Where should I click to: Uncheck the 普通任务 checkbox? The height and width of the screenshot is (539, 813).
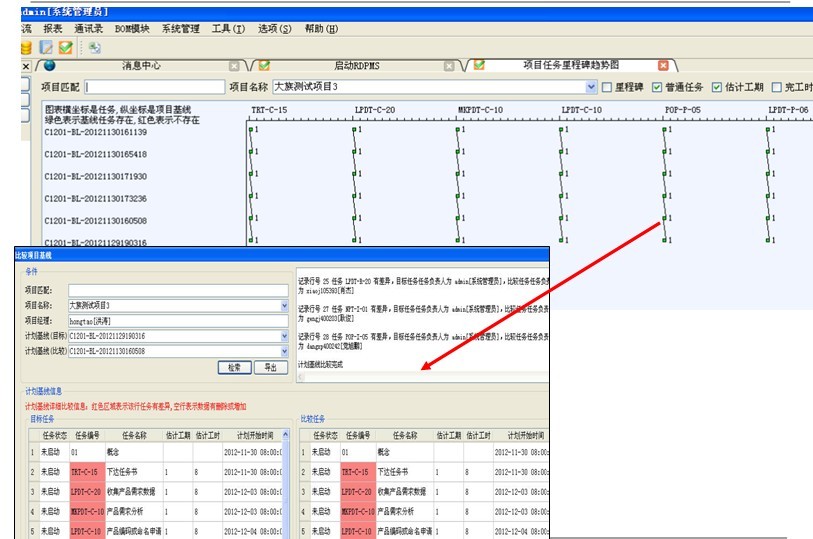coord(657,88)
